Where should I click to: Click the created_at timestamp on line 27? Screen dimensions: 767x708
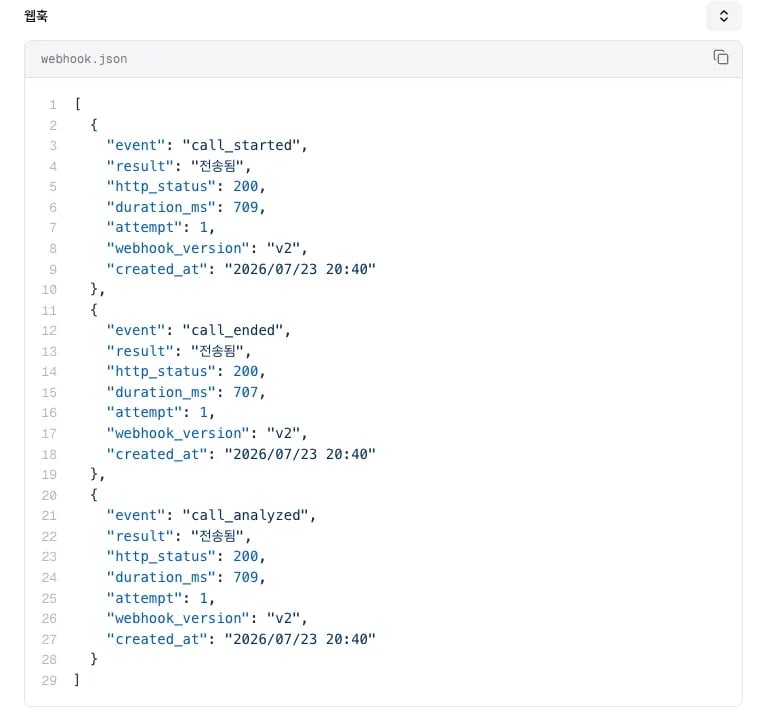(x=300, y=639)
